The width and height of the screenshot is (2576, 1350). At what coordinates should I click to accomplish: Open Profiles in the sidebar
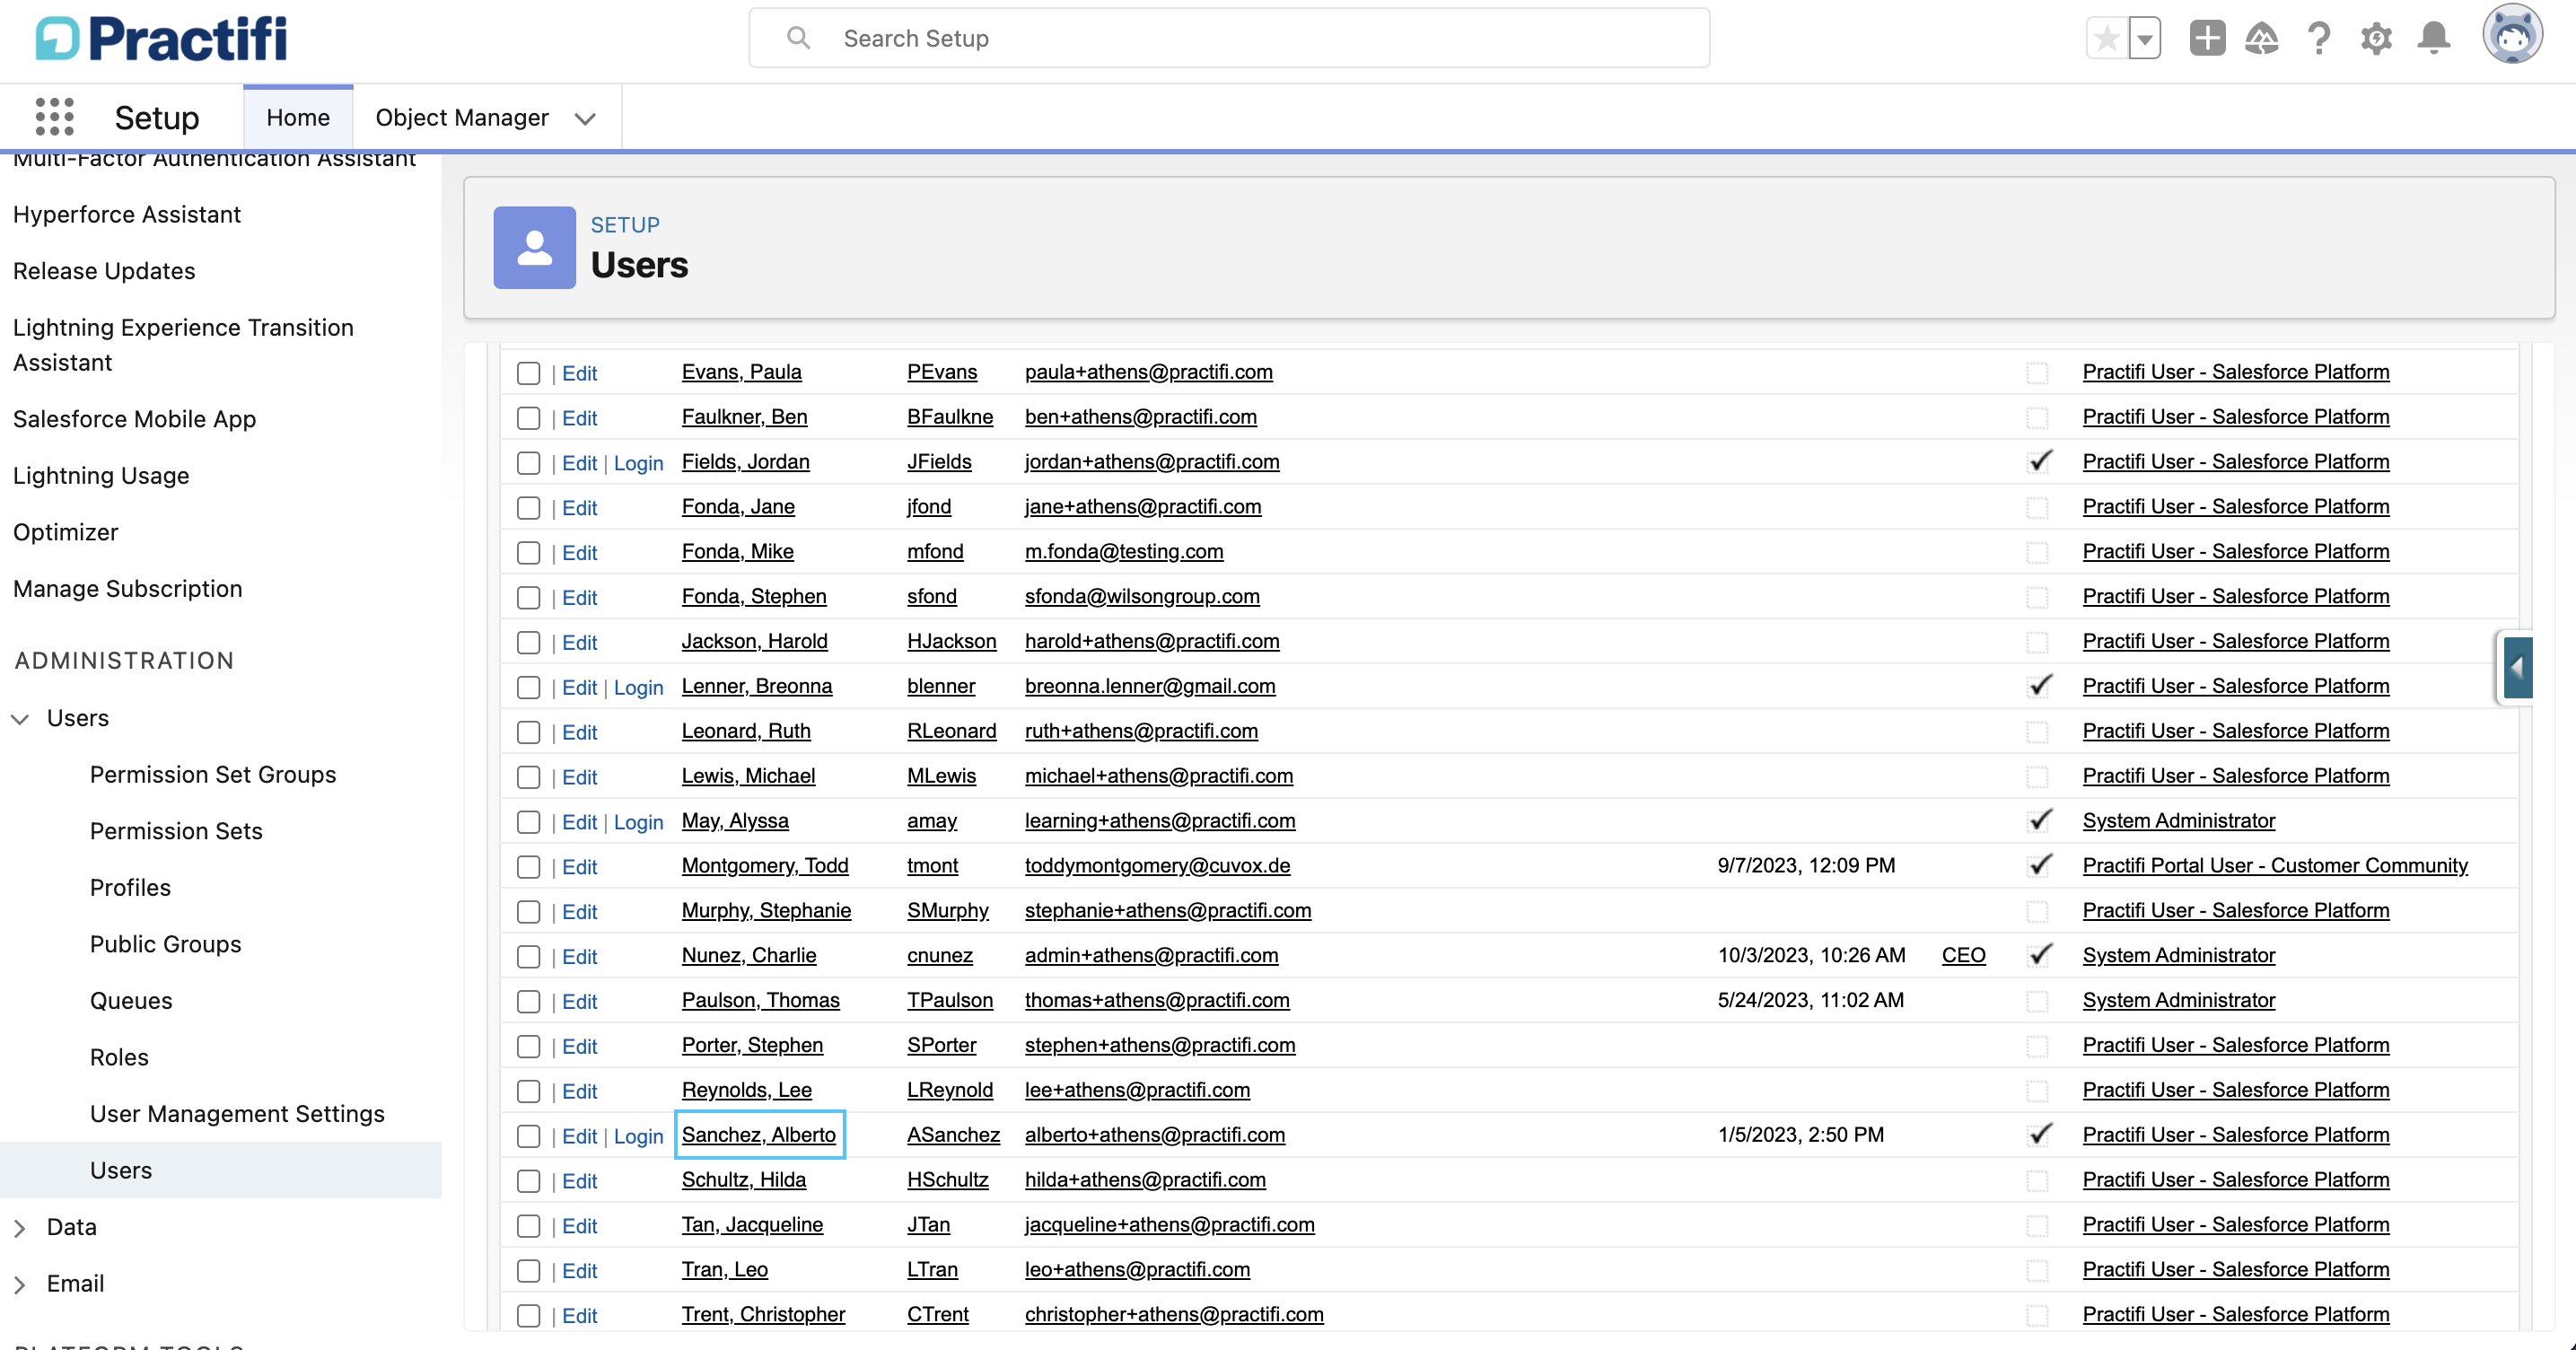[130, 887]
